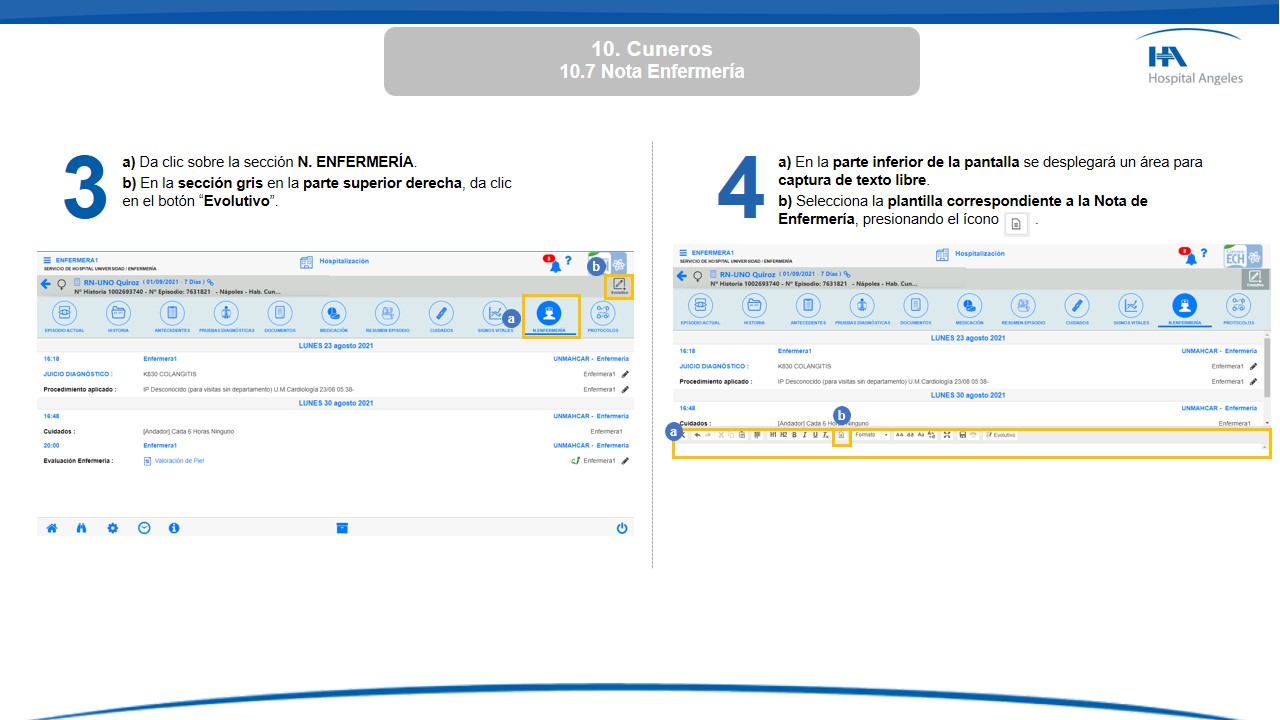
Task: Open the Valoración de Piel link
Action: point(179,461)
